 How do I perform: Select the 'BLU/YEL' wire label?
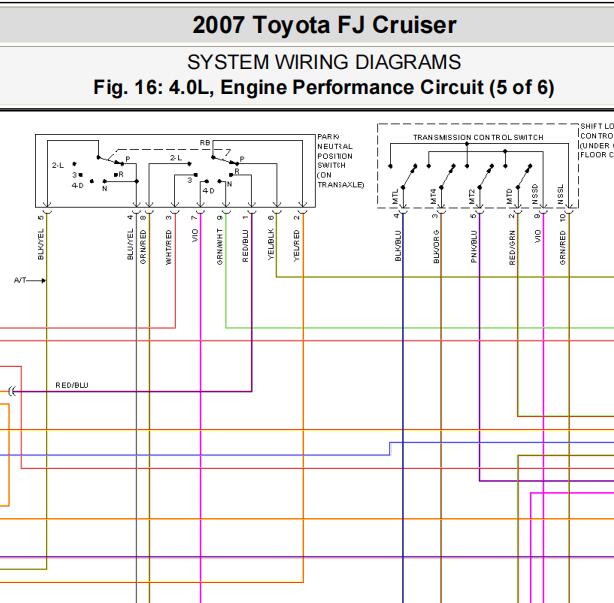130,244
